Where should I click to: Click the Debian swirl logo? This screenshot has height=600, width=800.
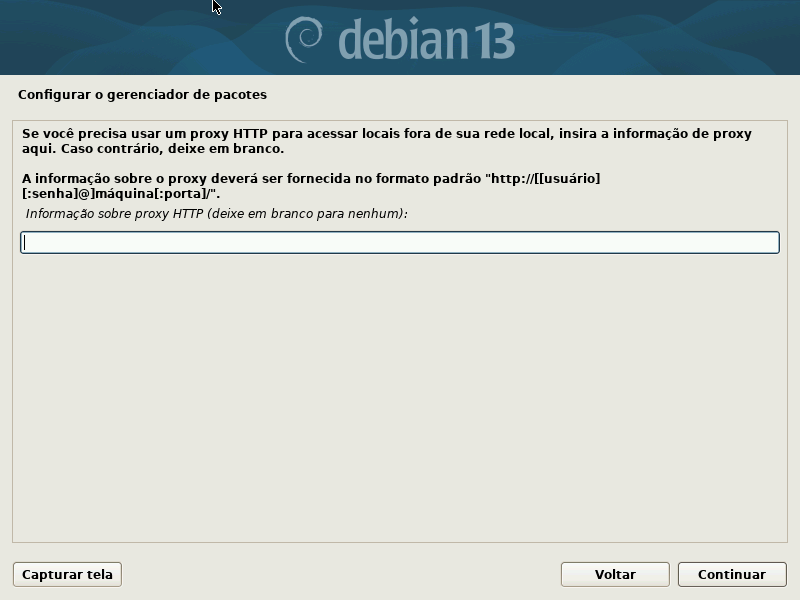click(x=304, y=39)
